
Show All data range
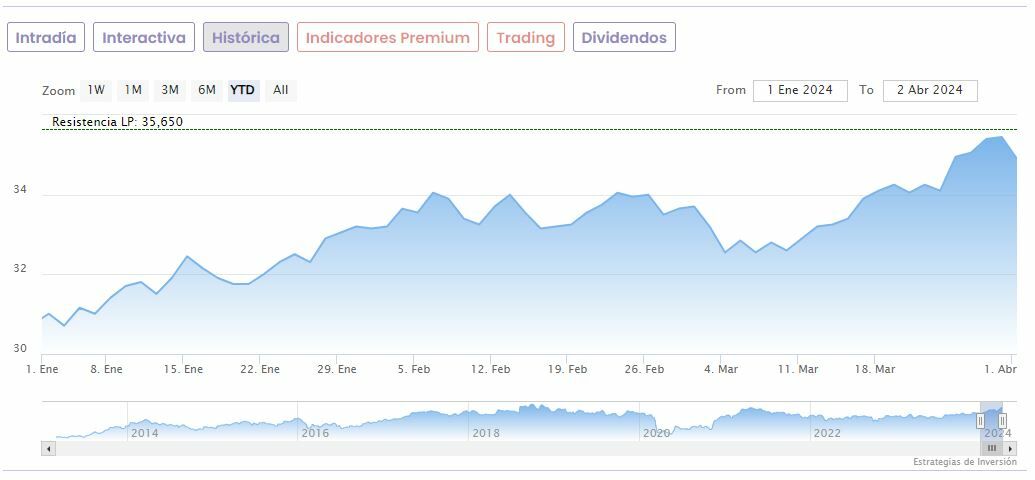281,90
